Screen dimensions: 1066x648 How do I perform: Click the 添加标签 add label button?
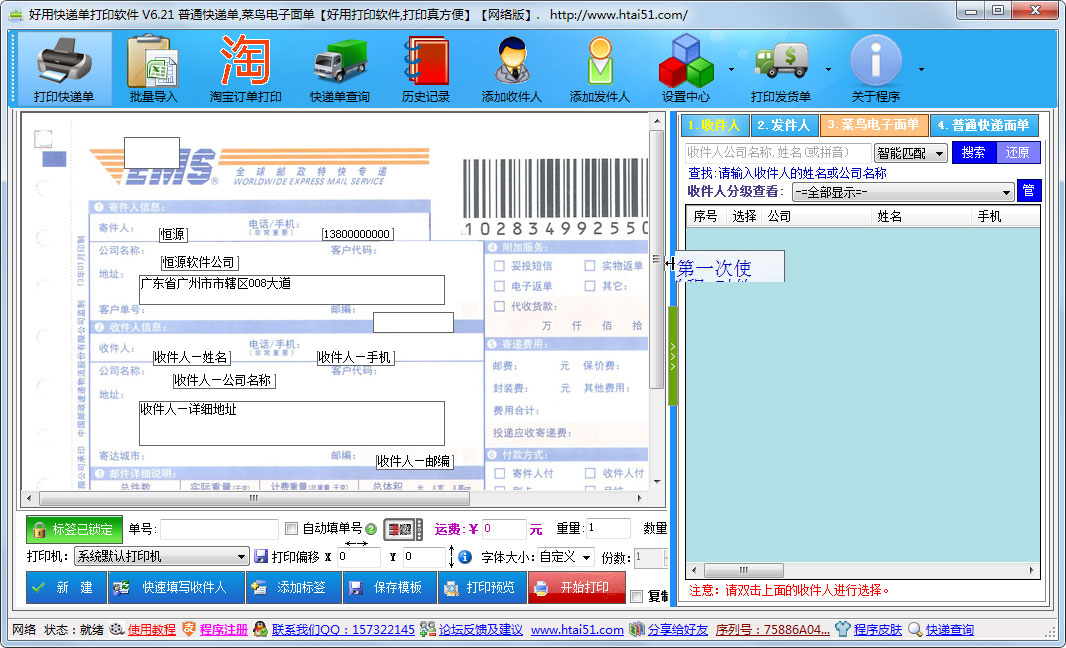tap(293, 587)
